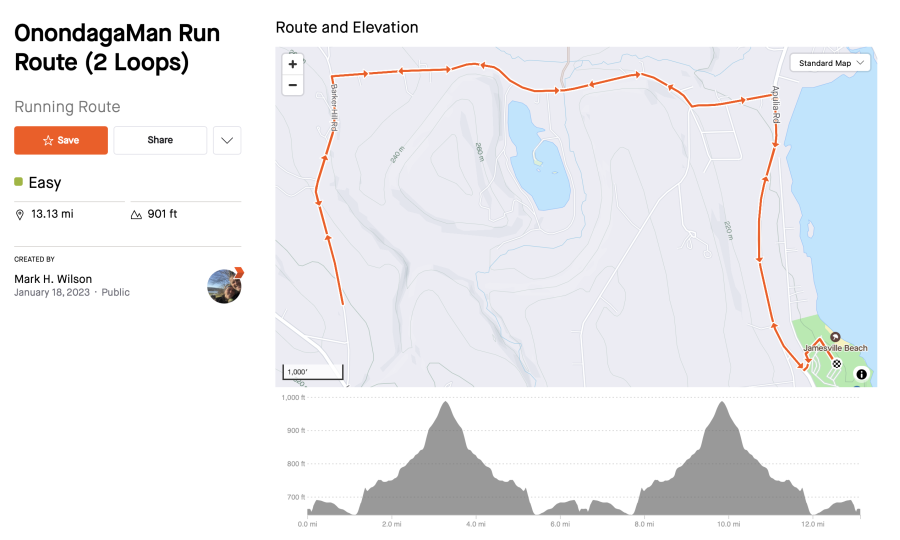Zoom out on the route map
The width and height of the screenshot is (900, 540).
tap(293, 85)
